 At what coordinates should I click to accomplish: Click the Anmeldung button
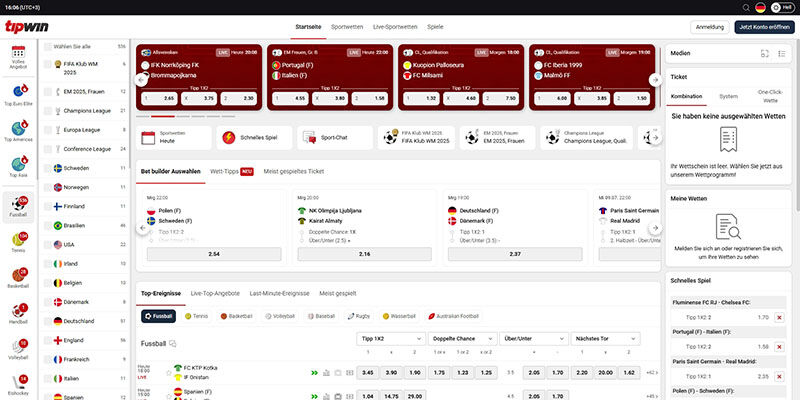710,27
